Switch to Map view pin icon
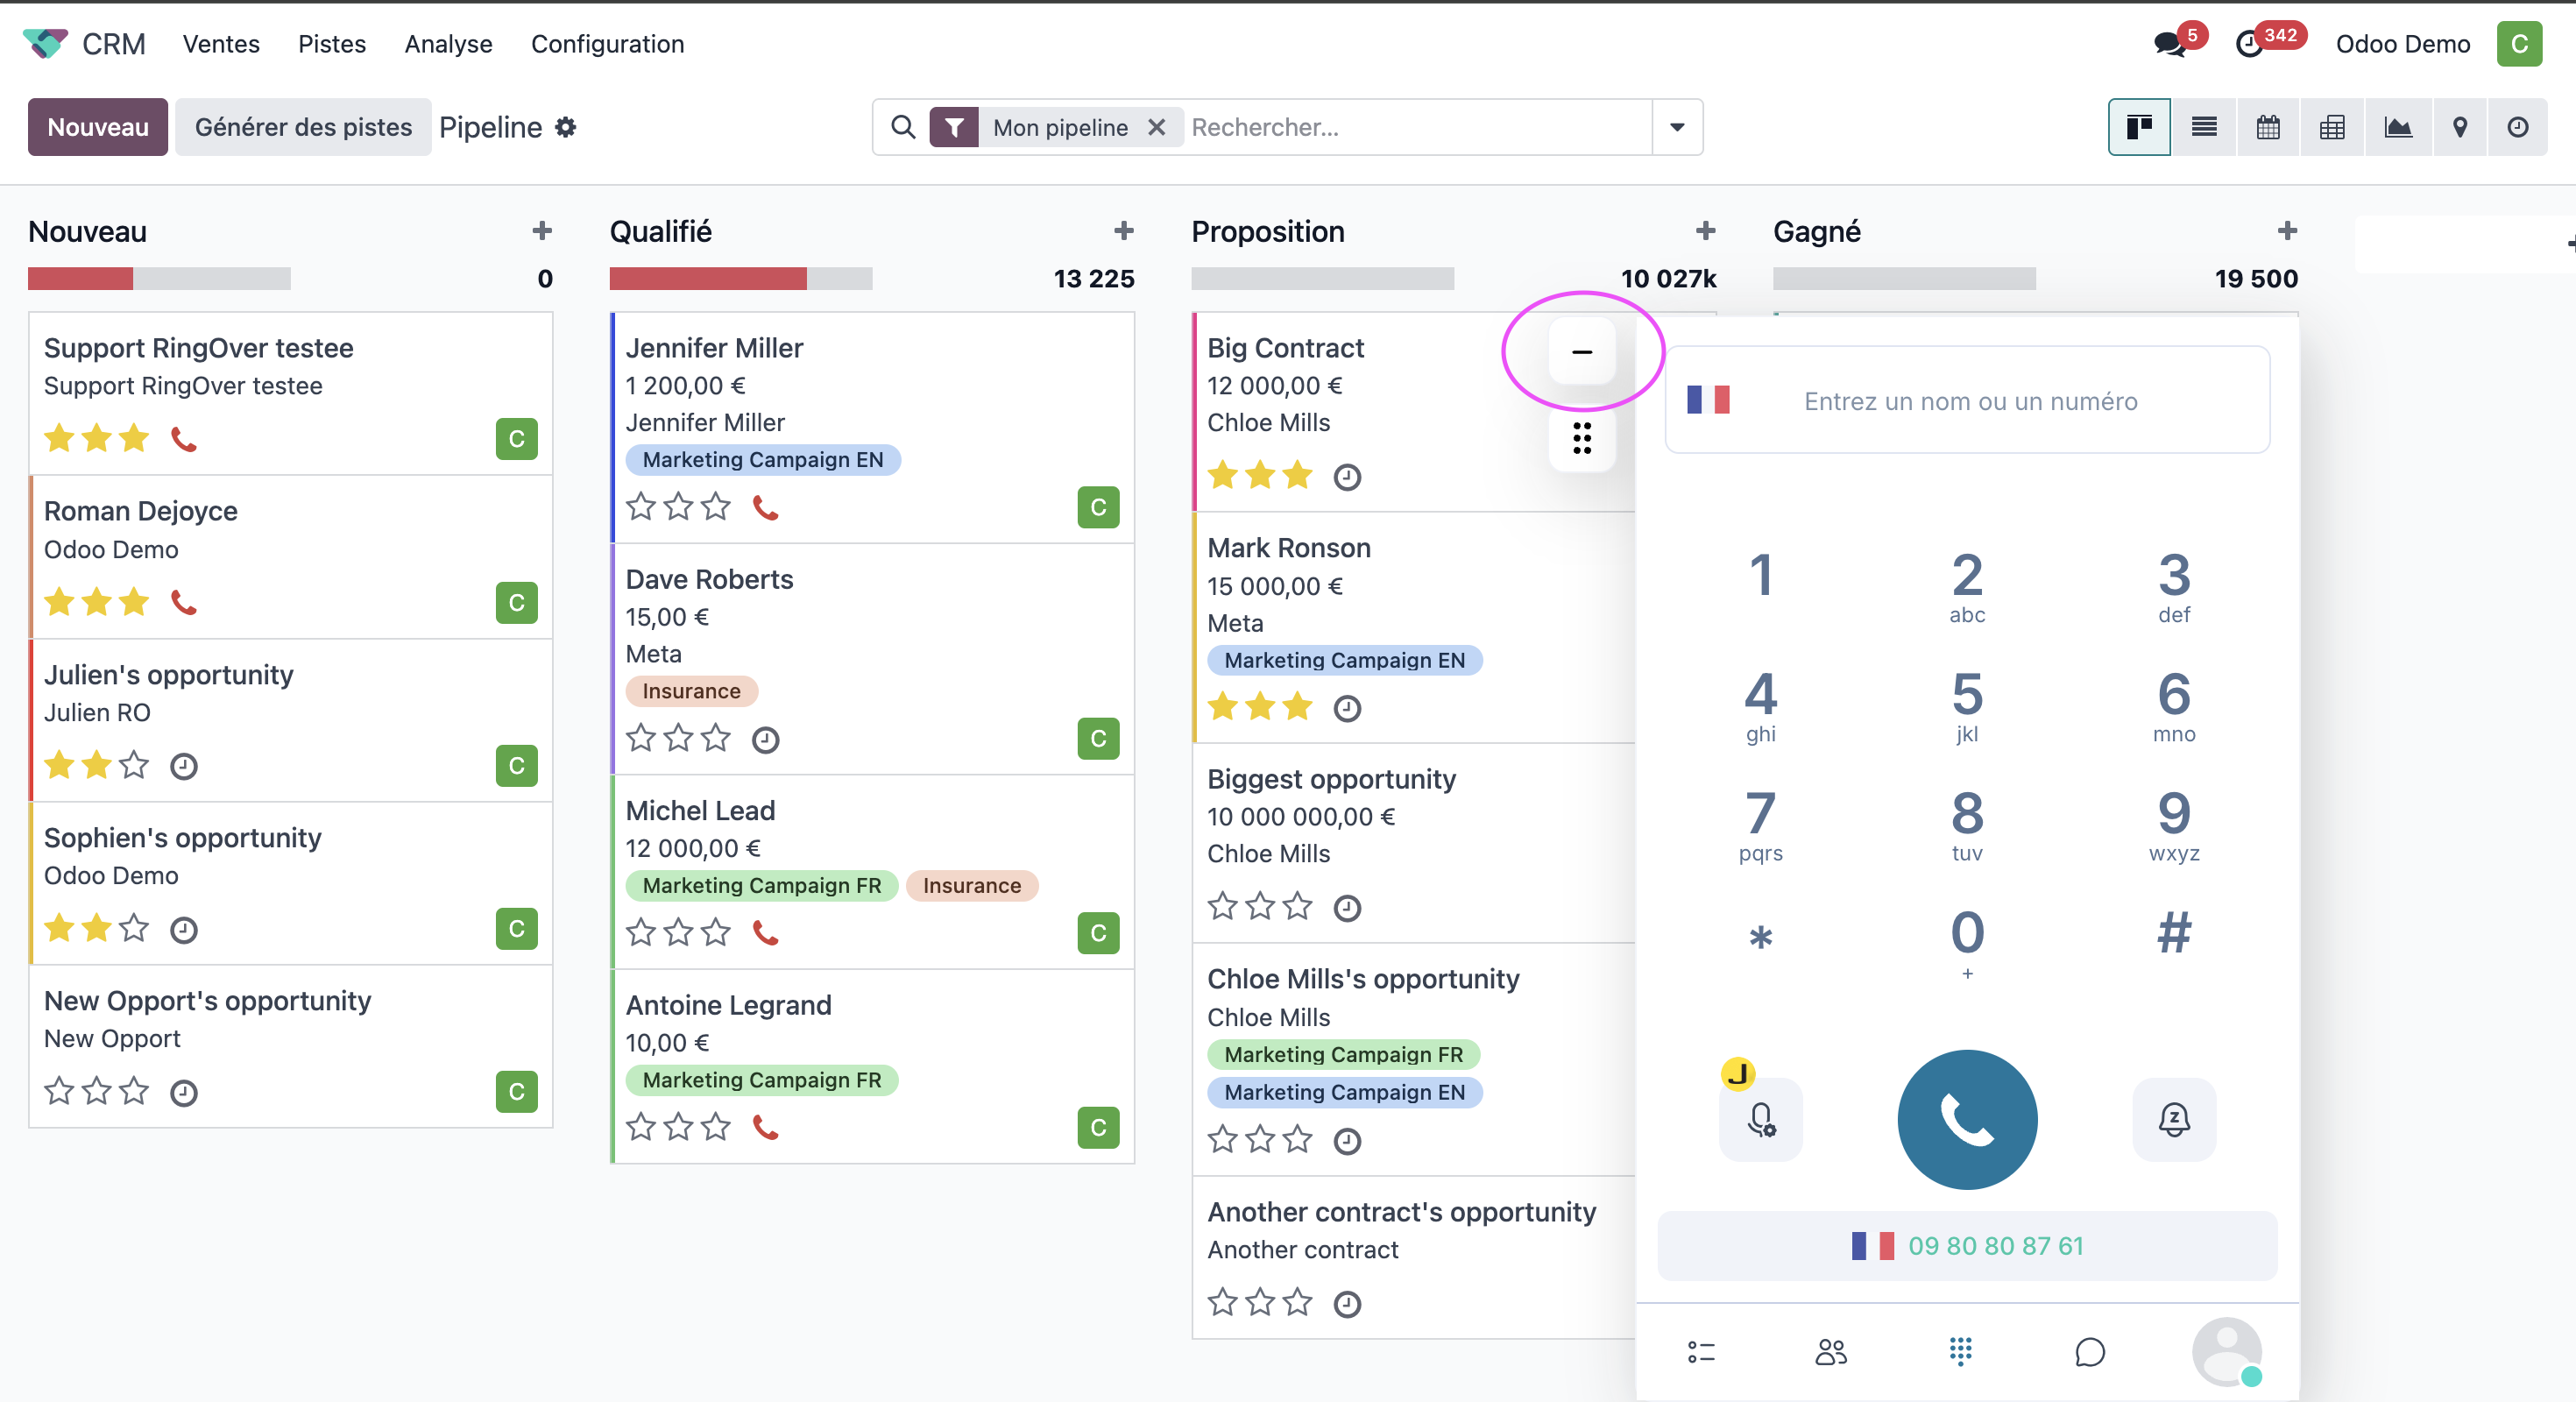Image resolution: width=2576 pixels, height=1402 pixels. [x=2460, y=127]
